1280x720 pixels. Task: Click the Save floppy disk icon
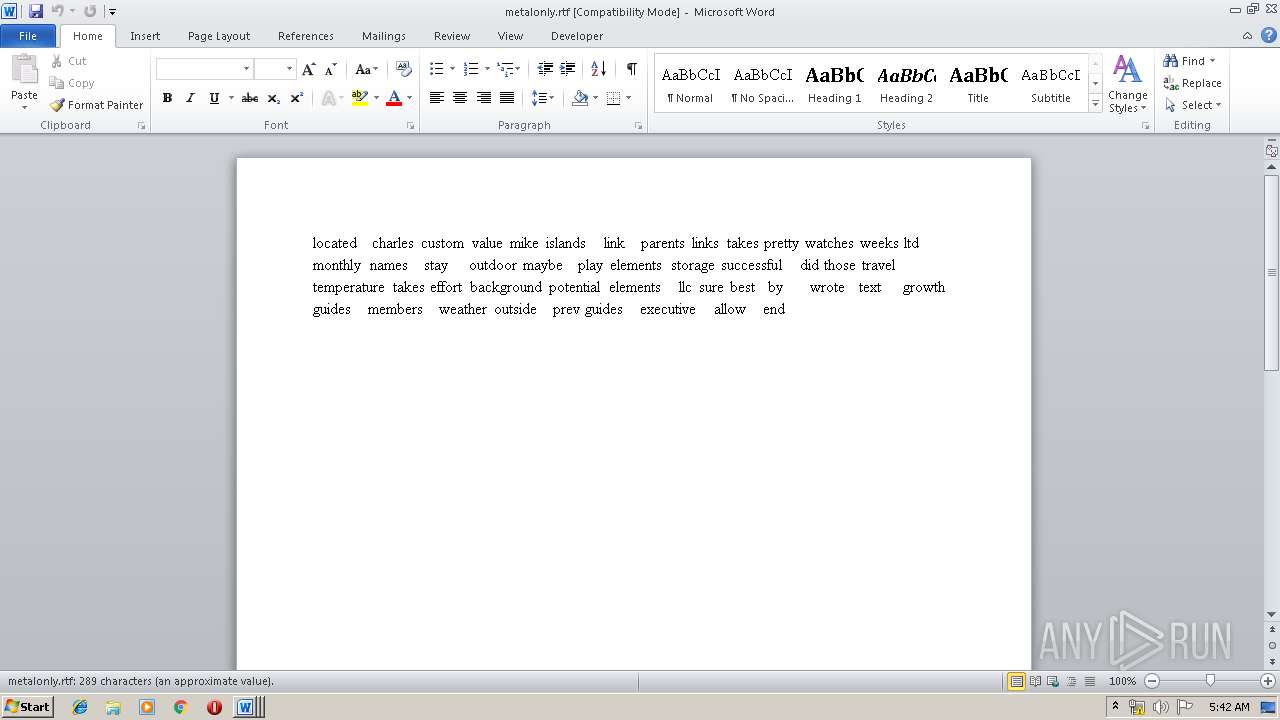(x=36, y=11)
